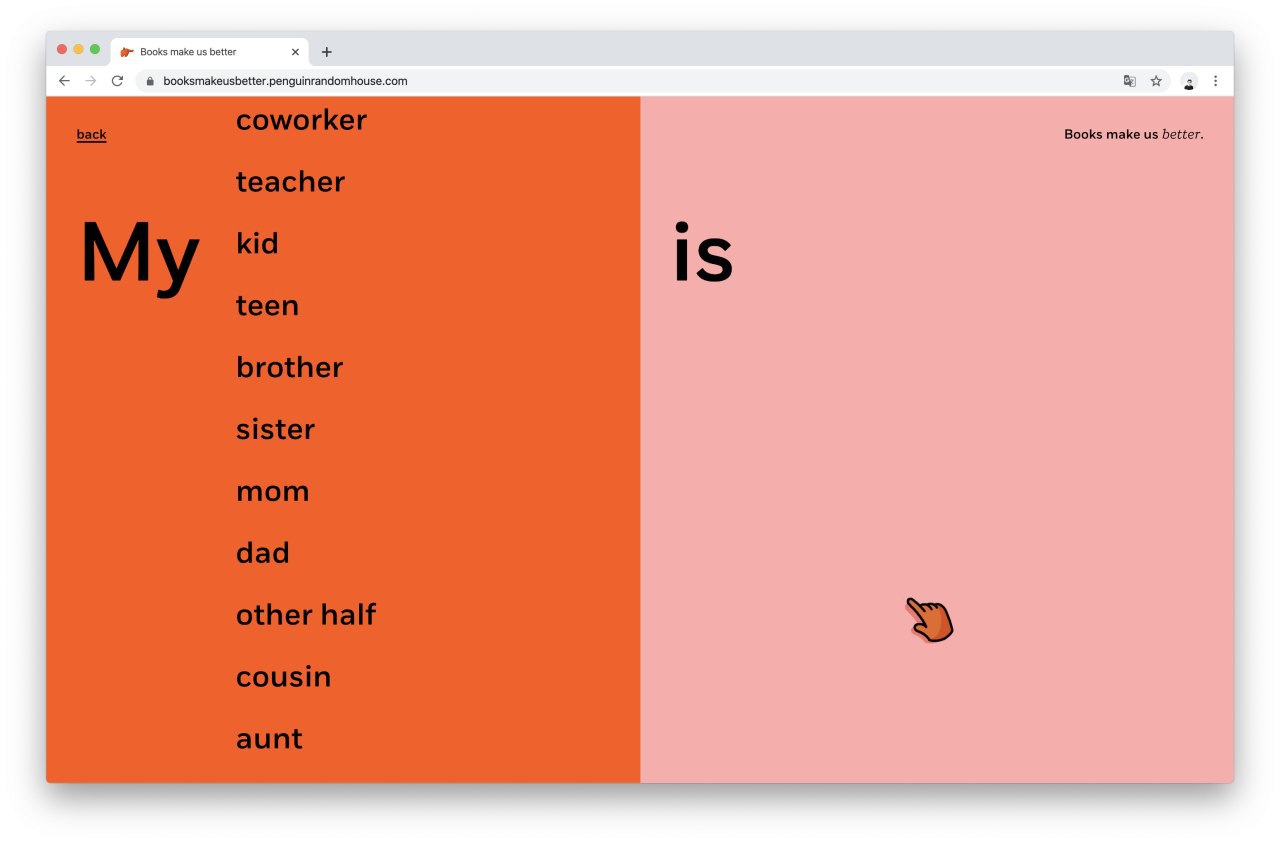1280x844 pixels.
Task: Choose 'teacher' from the list
Action: tap(290, 181)
